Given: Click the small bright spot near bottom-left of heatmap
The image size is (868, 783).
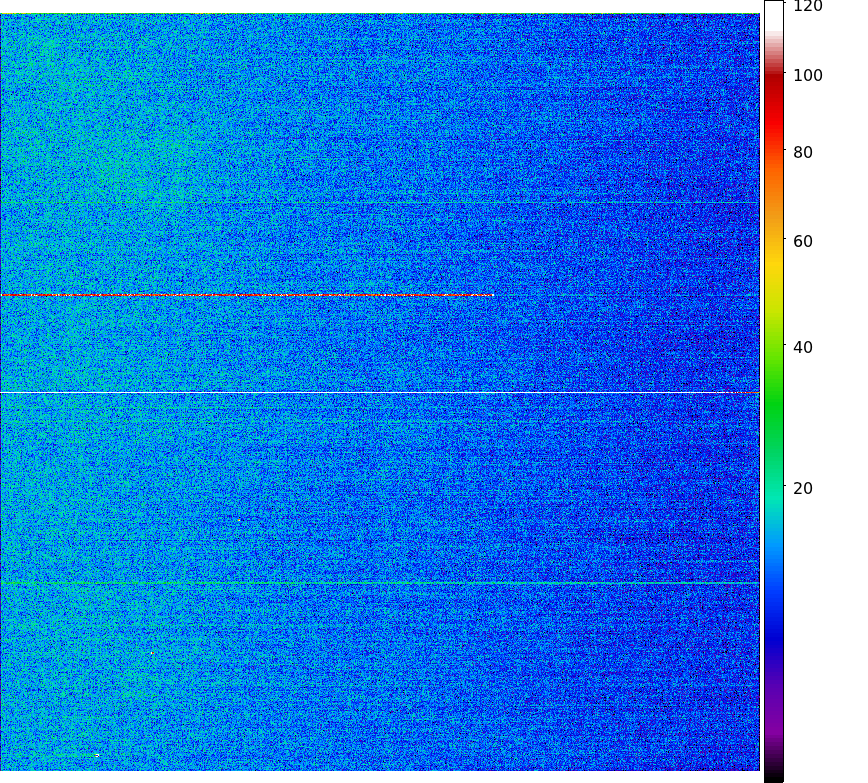Looking at the screenshot, I should tap(97, 755).
